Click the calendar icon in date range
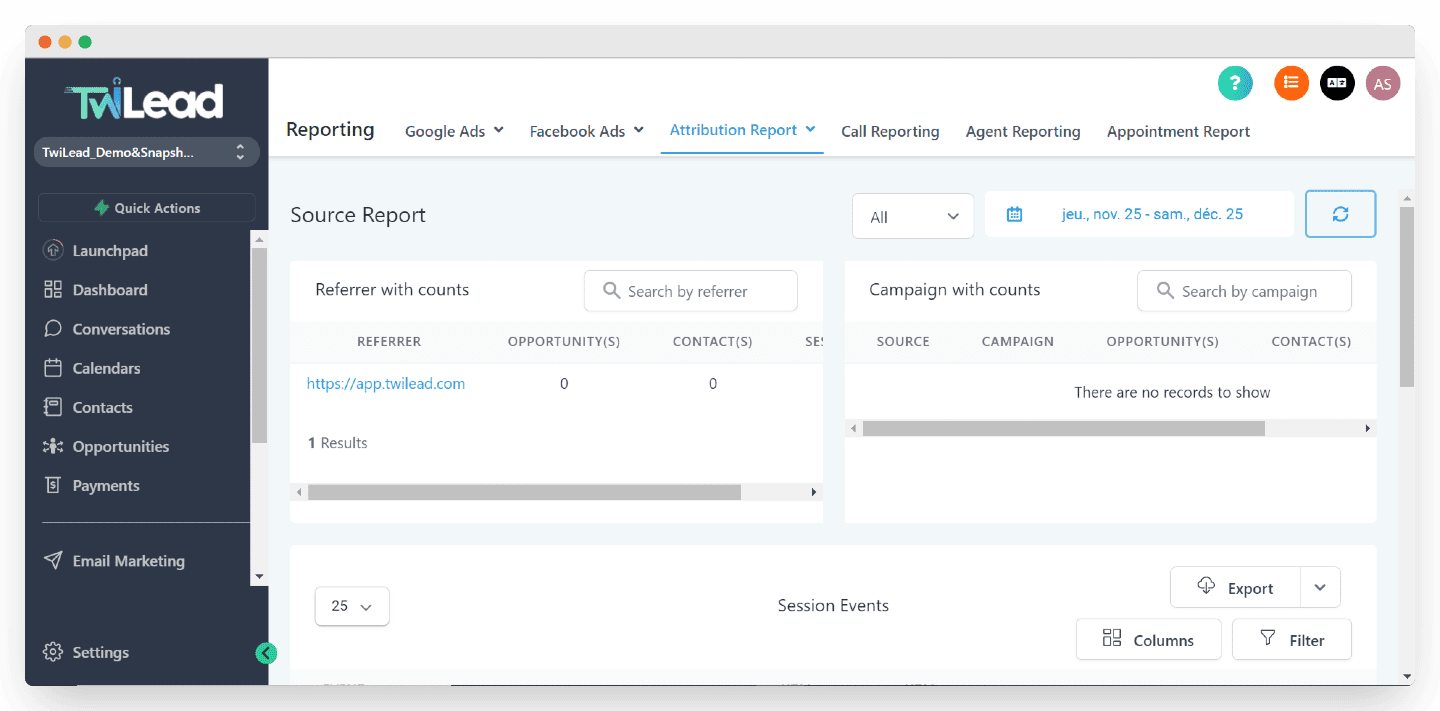 tap(1014, 214)
